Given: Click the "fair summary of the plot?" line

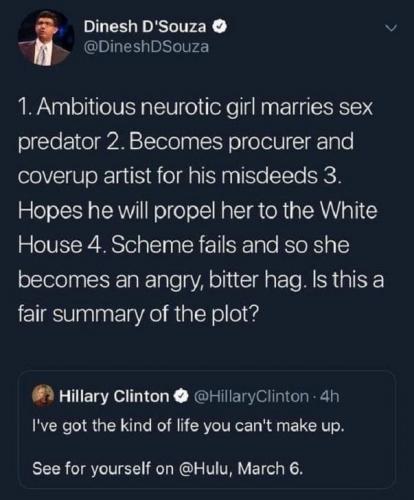Looking at the screenshot, I should 138,314.
